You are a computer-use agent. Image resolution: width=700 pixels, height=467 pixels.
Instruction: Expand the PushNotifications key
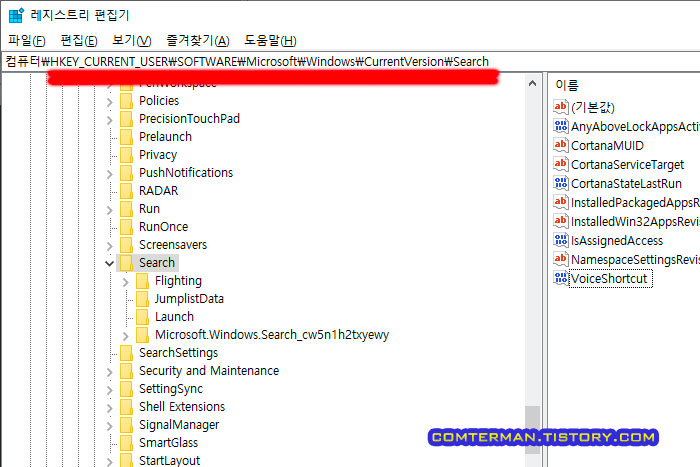(x=109, y=174)
